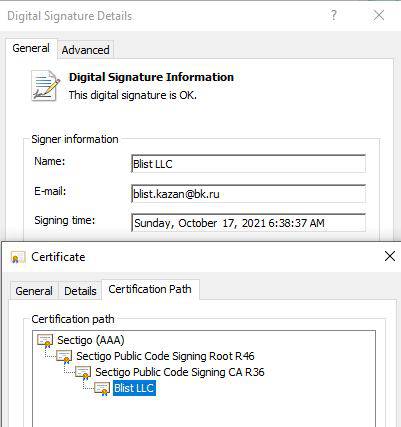
Task: Select Sectigo (AAA) in certification path
Action: (x=91, y=340)
